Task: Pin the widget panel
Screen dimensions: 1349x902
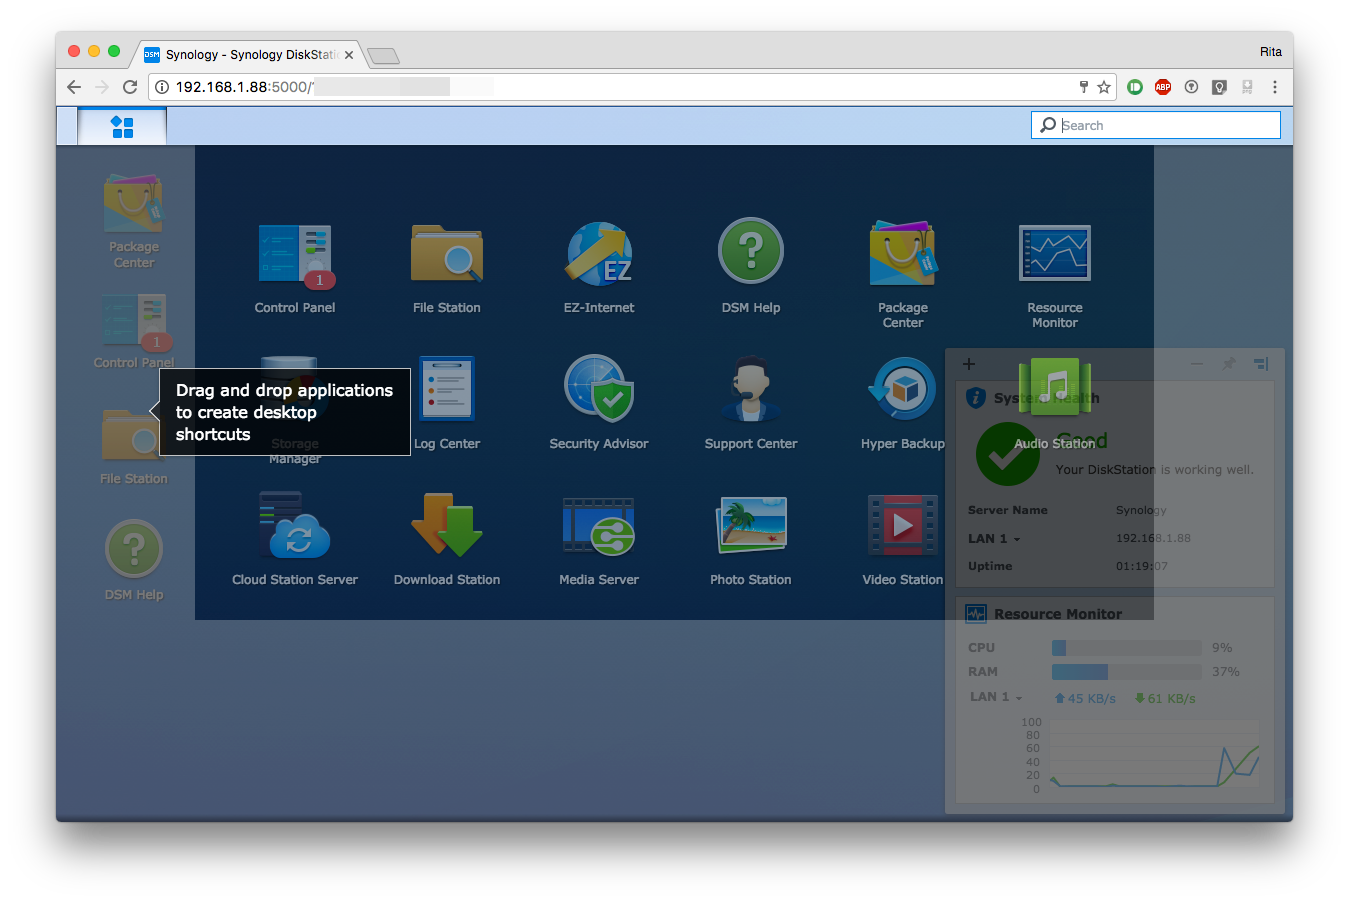Action: pos(1229,364)
